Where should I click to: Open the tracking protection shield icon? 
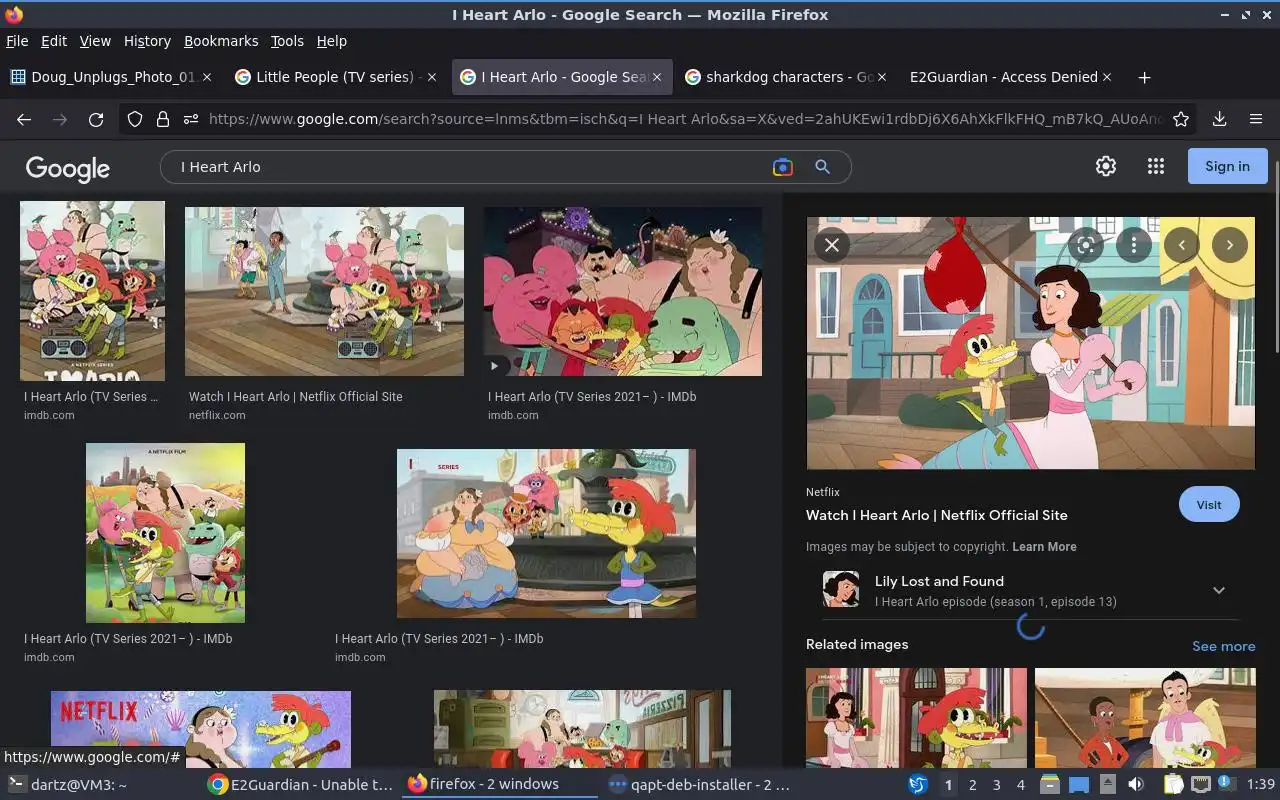135,119
